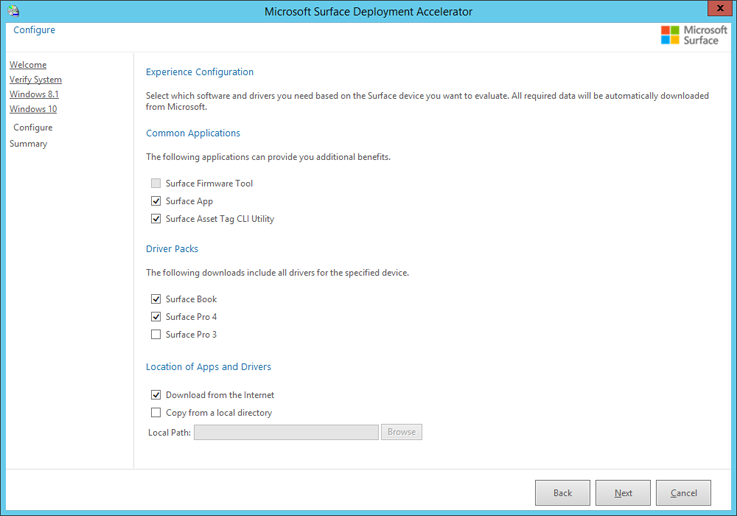The width and height of the screenshot is (737, 516).
Task: Click the Back button
Action: (562, 493)
